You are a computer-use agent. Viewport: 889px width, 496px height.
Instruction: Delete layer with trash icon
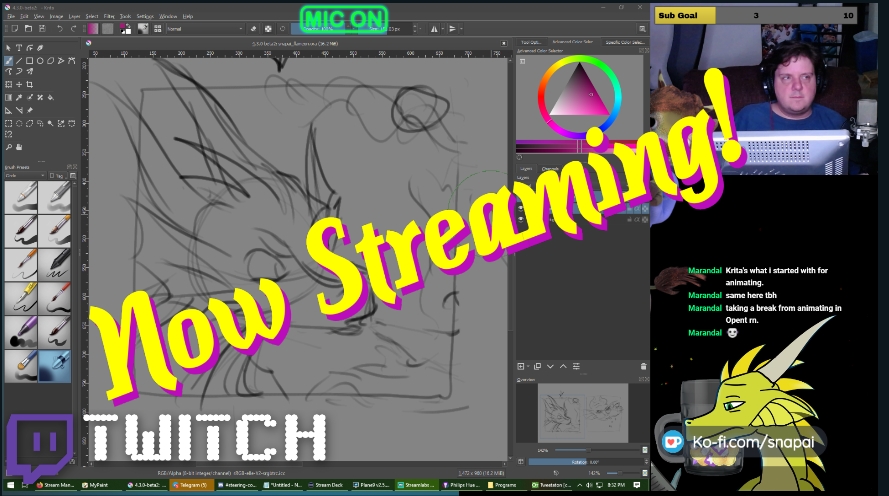[x=643, y=366]
